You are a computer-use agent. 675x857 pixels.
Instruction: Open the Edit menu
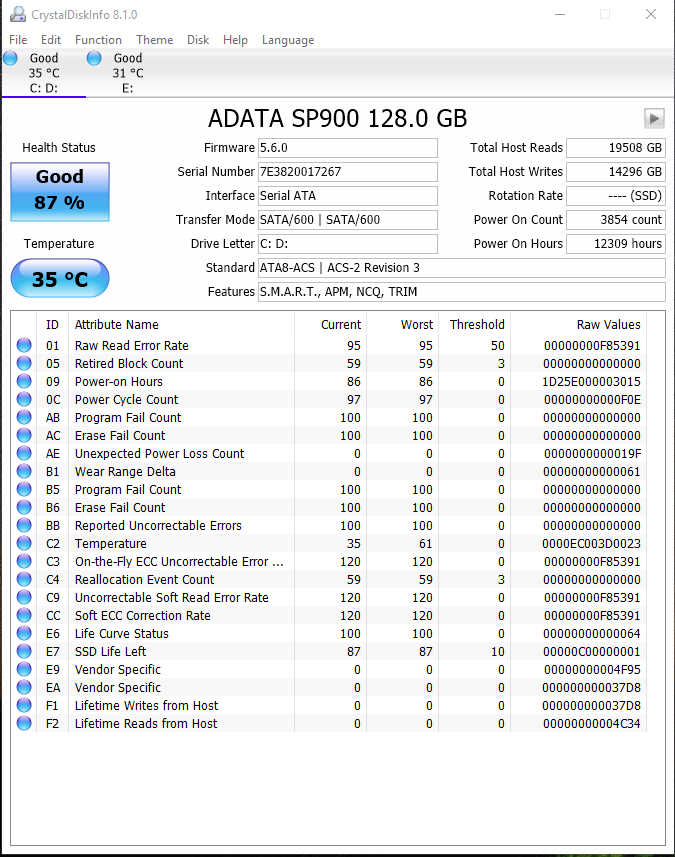pyautogui.click(x=51, y=40)
